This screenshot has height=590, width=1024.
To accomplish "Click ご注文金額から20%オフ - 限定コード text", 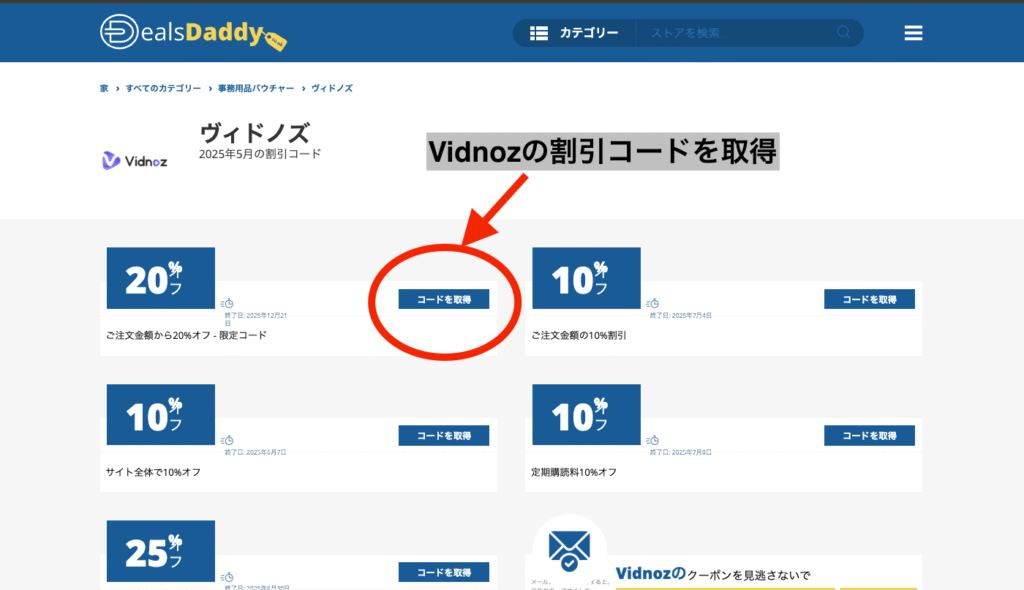I will 186,335.
